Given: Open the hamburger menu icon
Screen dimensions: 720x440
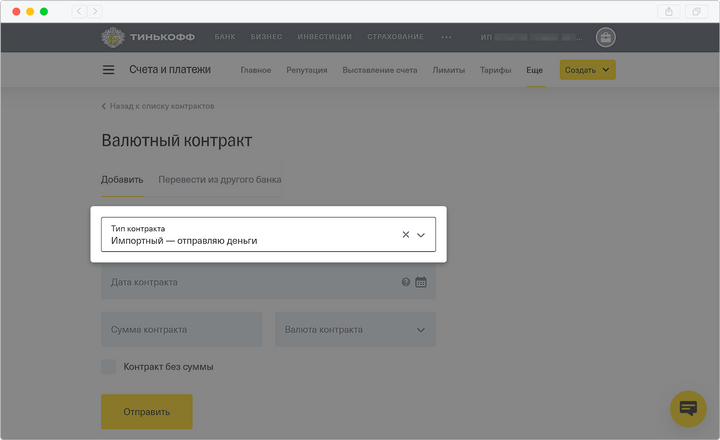Looking at the screenshot, I should 108,70.
